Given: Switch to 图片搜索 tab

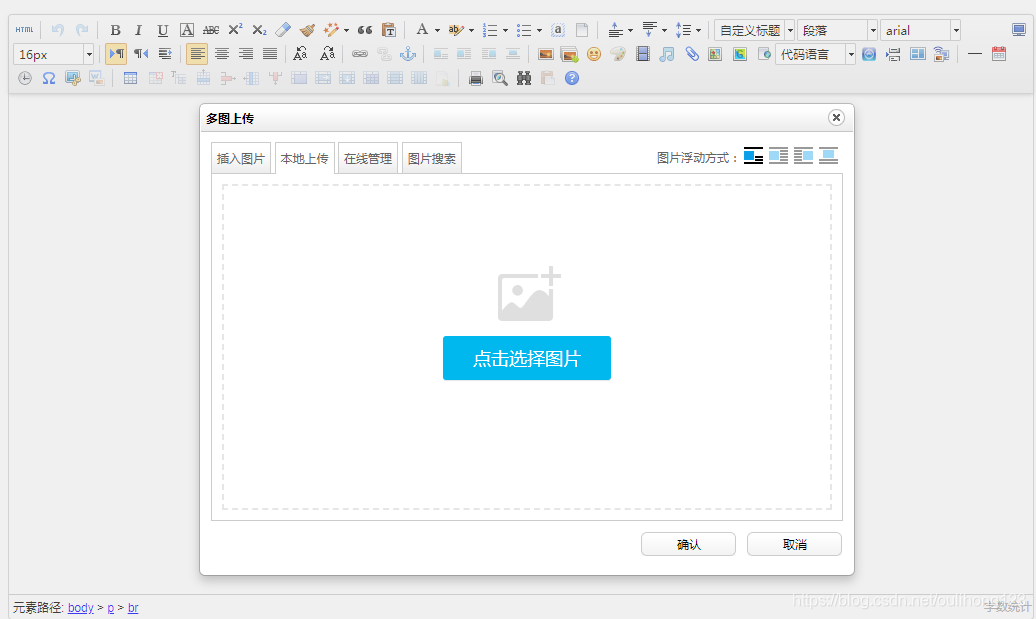Looking at the screenshot, I should point(431,158).
